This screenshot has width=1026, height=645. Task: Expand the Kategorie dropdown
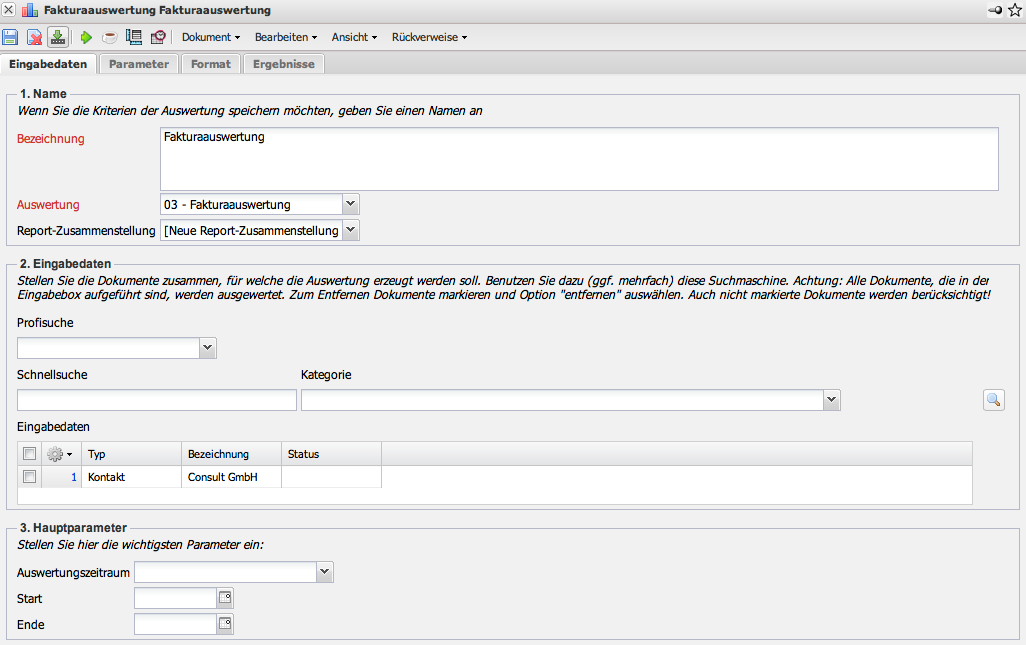(832, 400)
